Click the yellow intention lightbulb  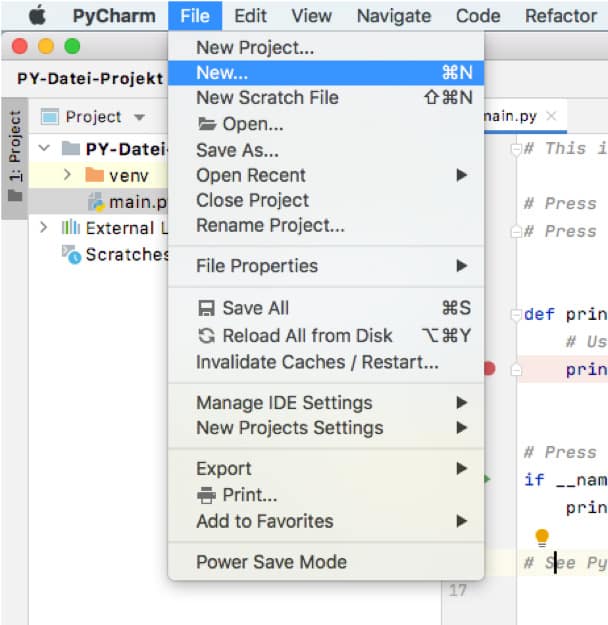click(x=541, y=537)
